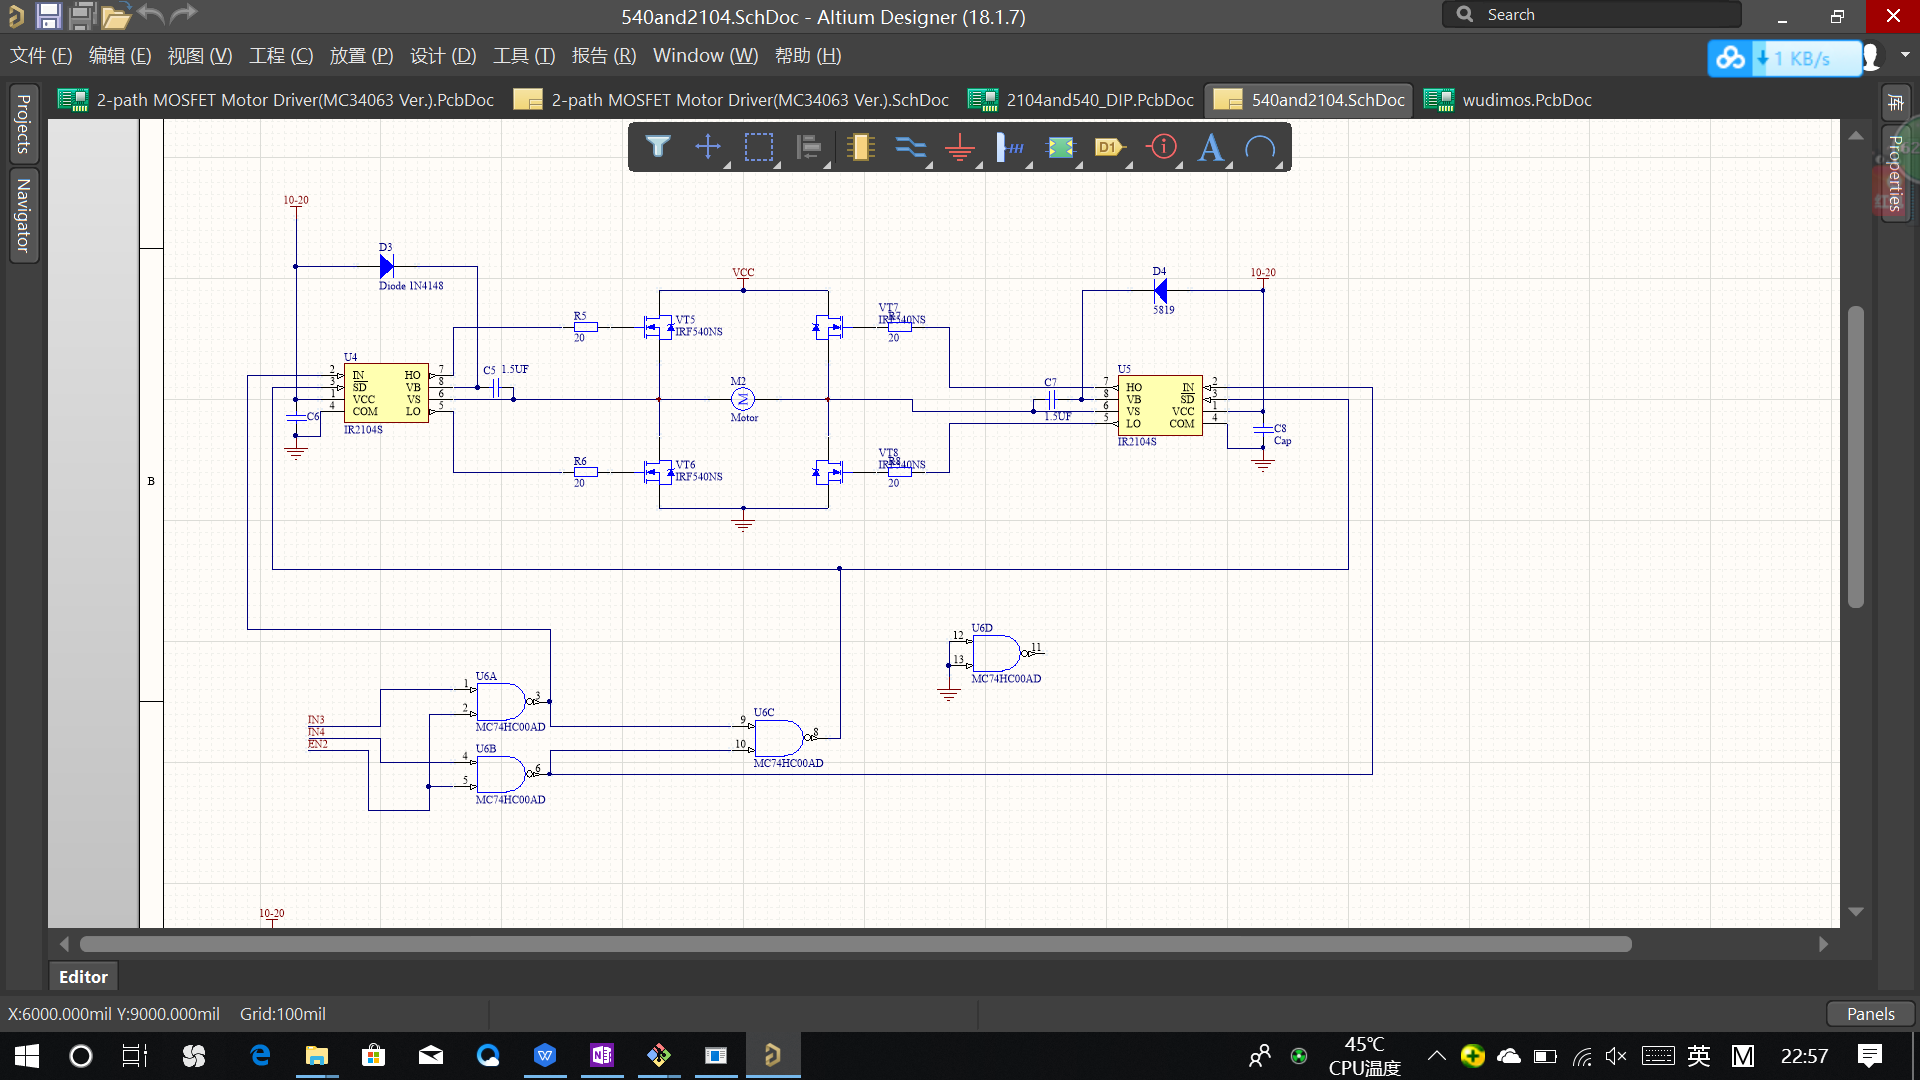Select the text string tool
This screenshot has width=1920, height=1080.
(x=1211, y=148)
